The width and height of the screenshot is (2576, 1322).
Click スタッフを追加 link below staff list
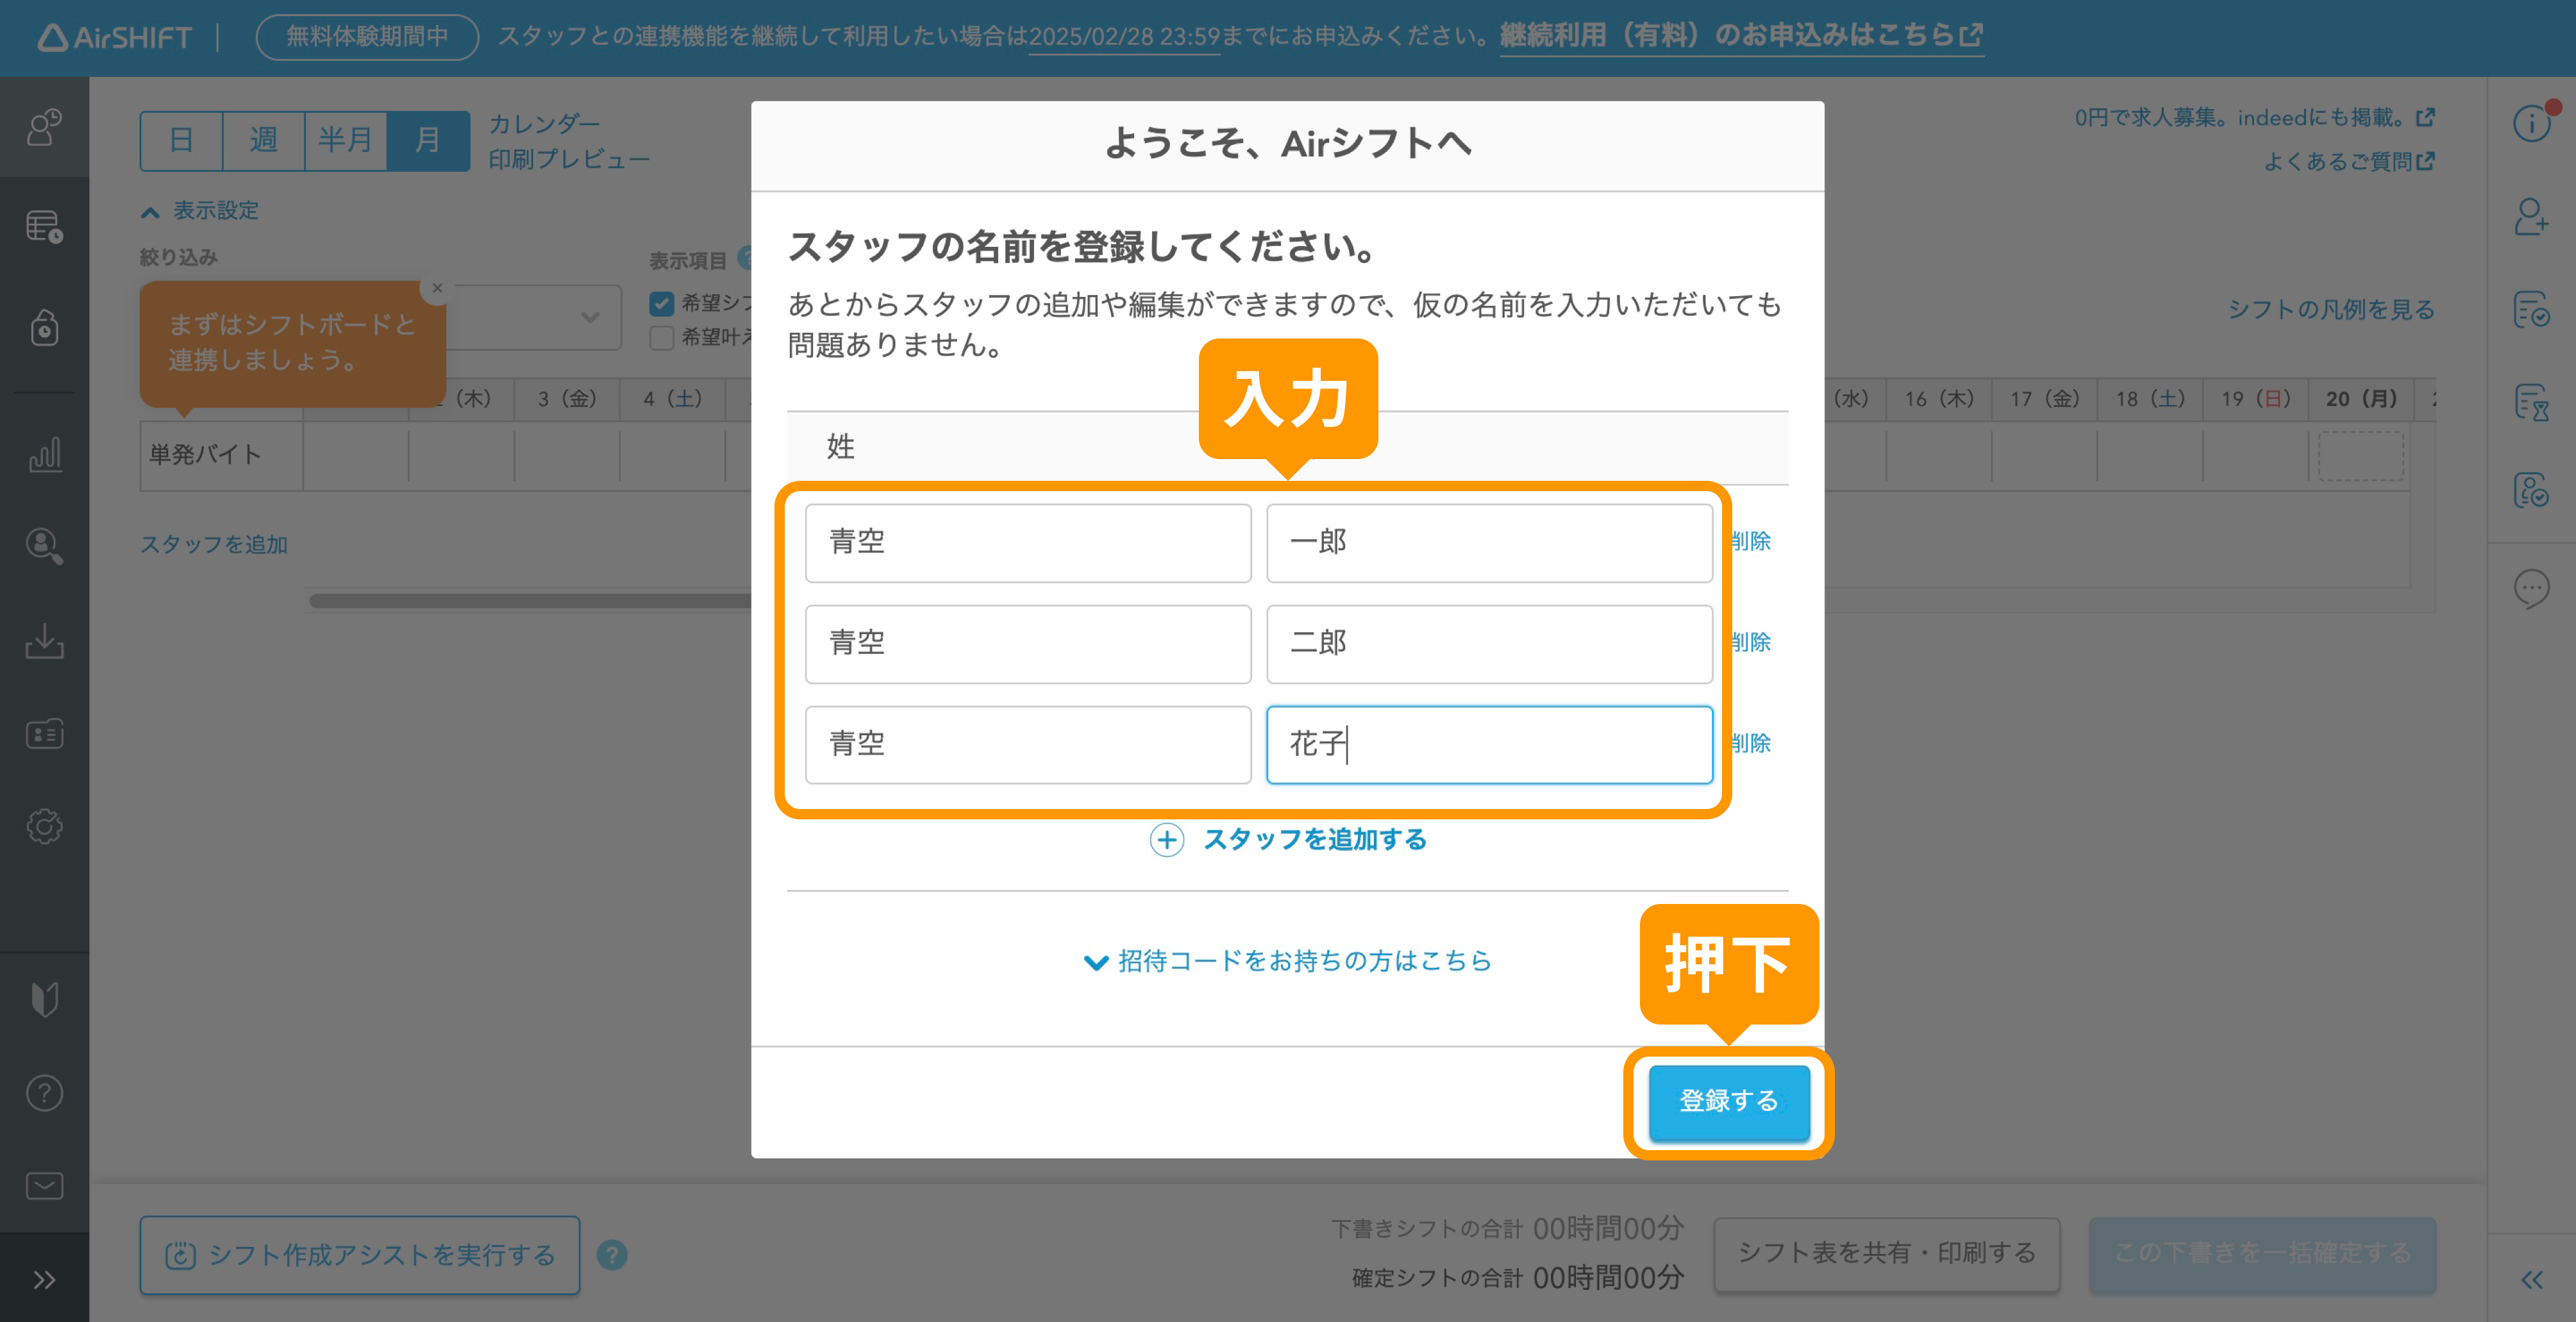(x=214, y=544)
